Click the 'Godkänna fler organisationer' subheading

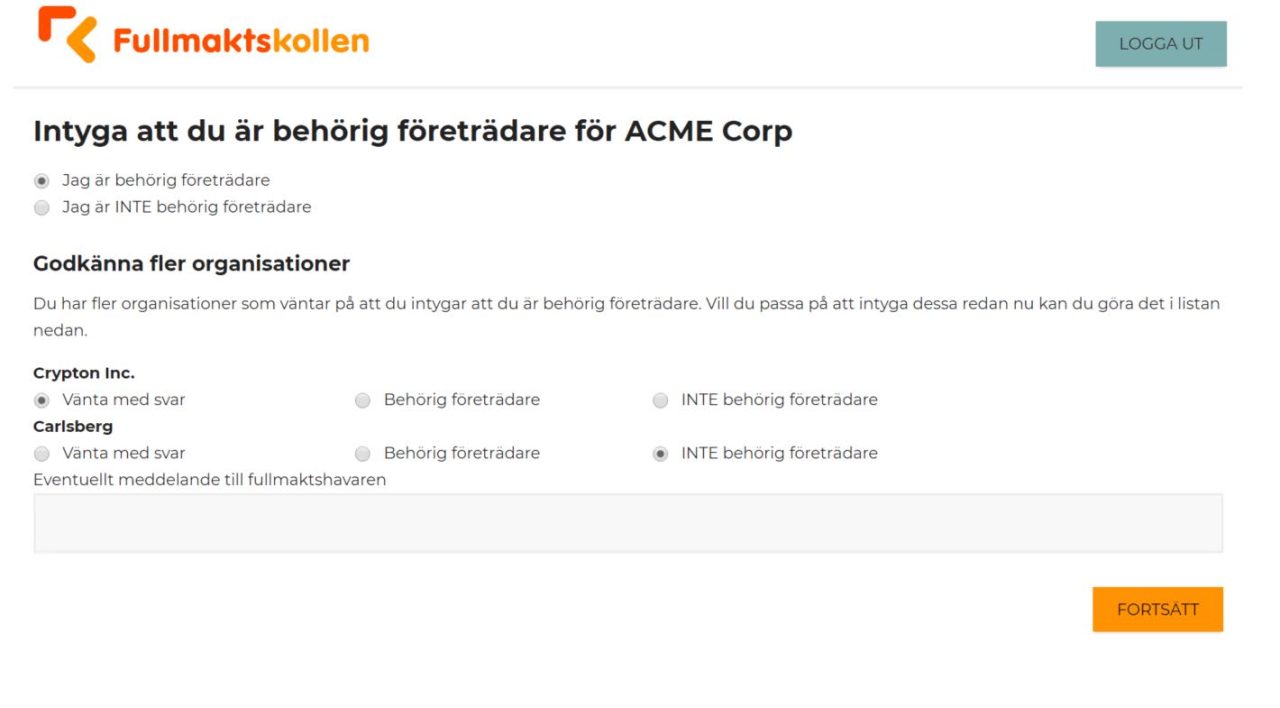click(191, 264)
